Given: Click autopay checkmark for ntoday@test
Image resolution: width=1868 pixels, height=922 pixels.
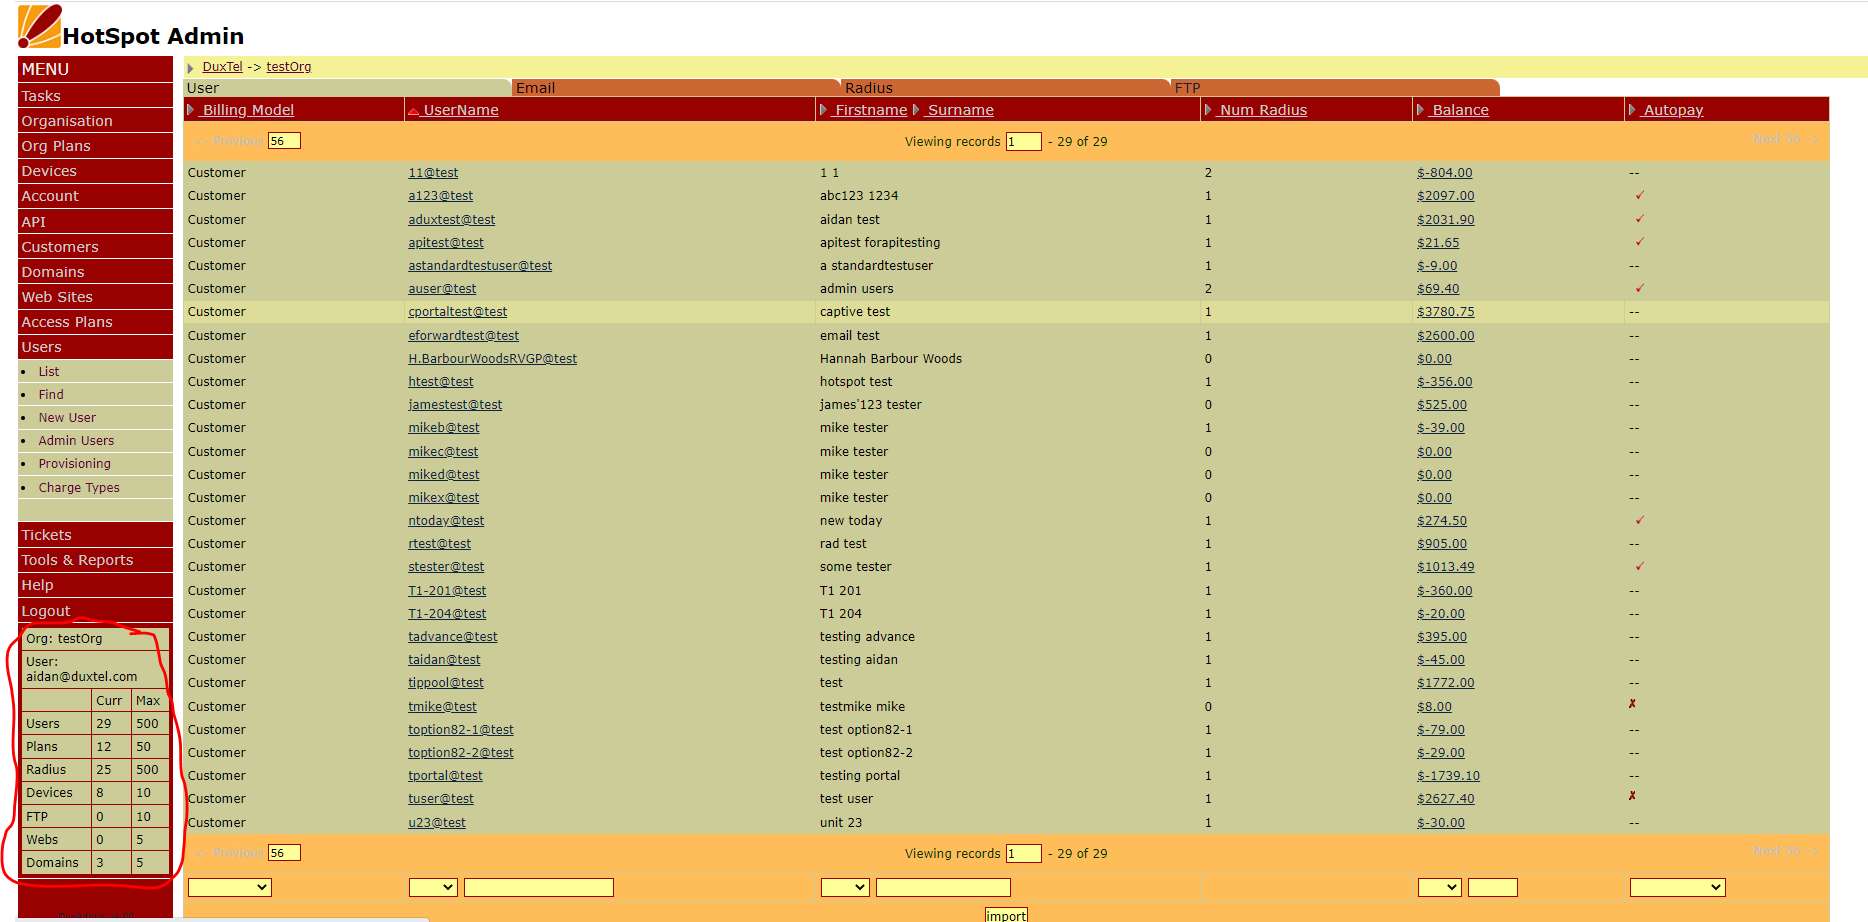Looking at the screenshot, I should [x=1640, y=520].
